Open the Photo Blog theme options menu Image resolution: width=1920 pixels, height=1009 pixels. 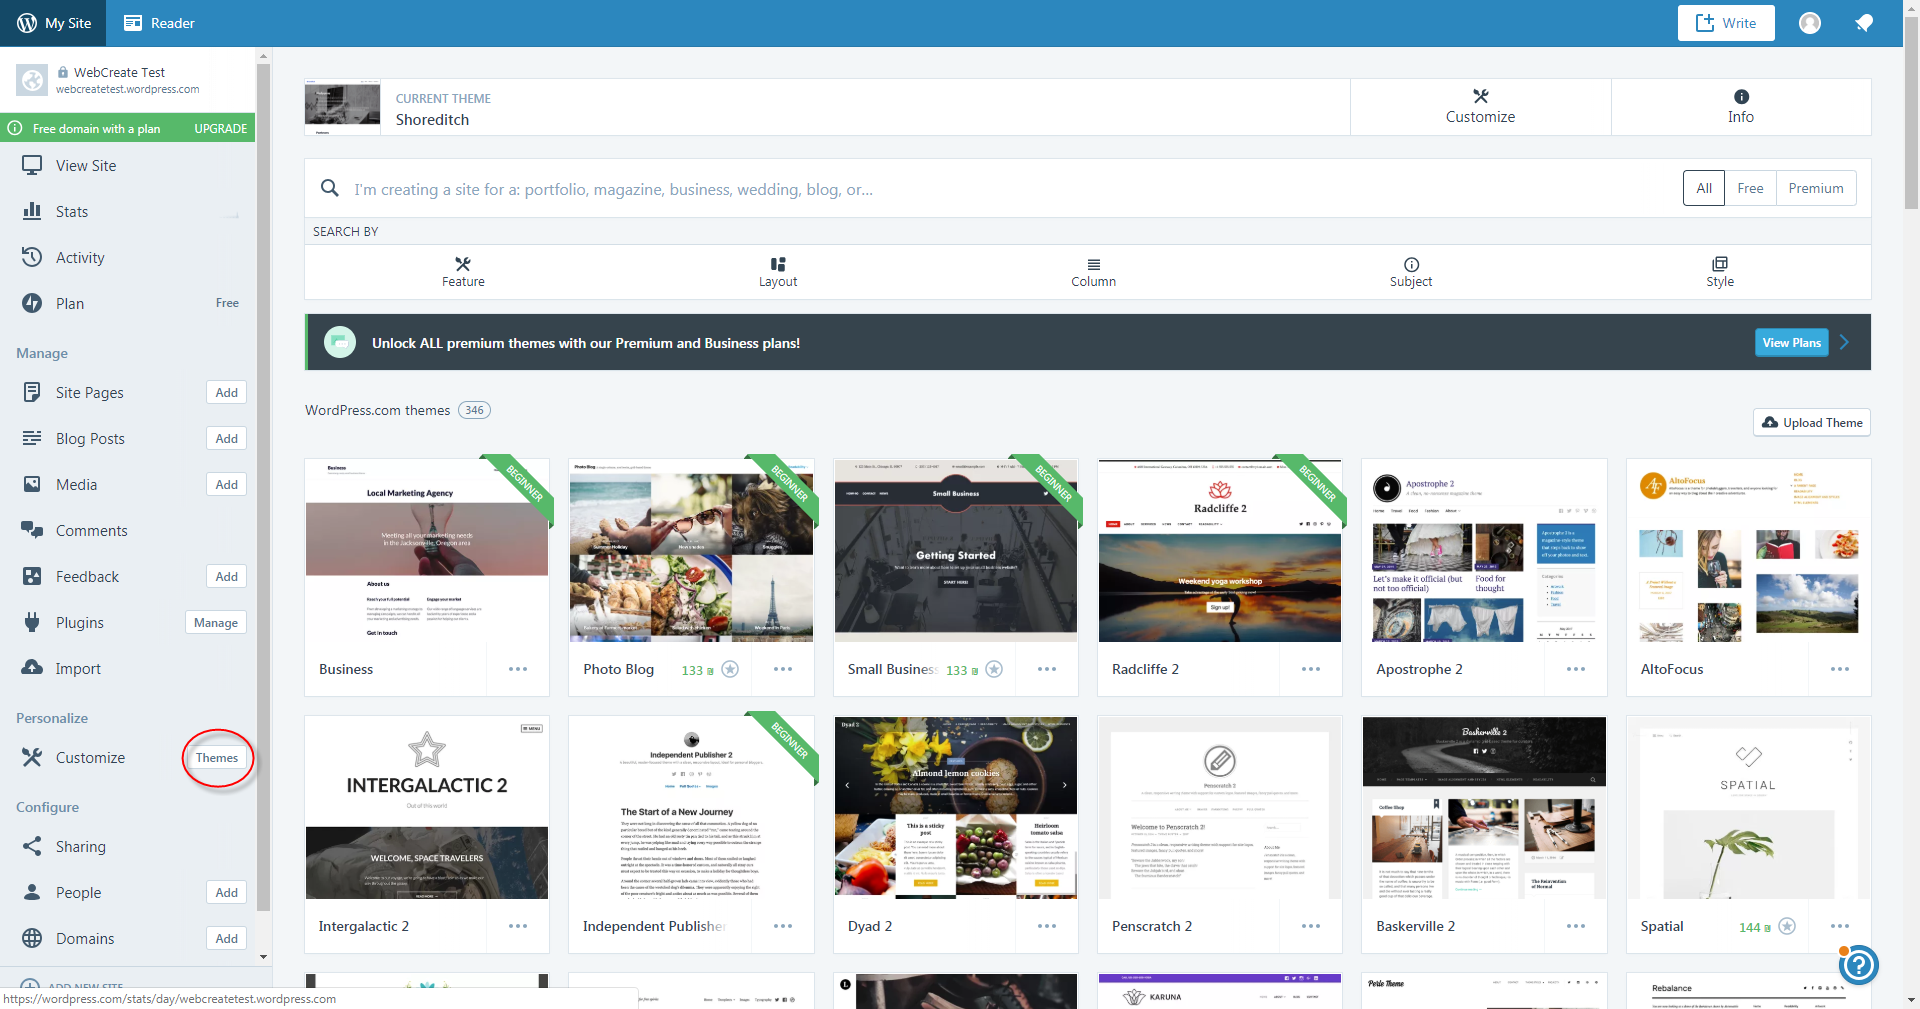tap(783, 669)
